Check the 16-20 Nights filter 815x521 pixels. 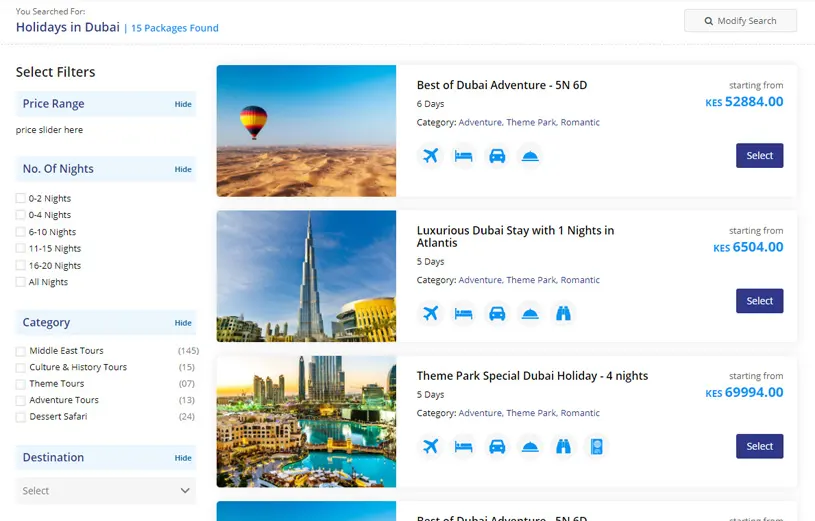21,265
